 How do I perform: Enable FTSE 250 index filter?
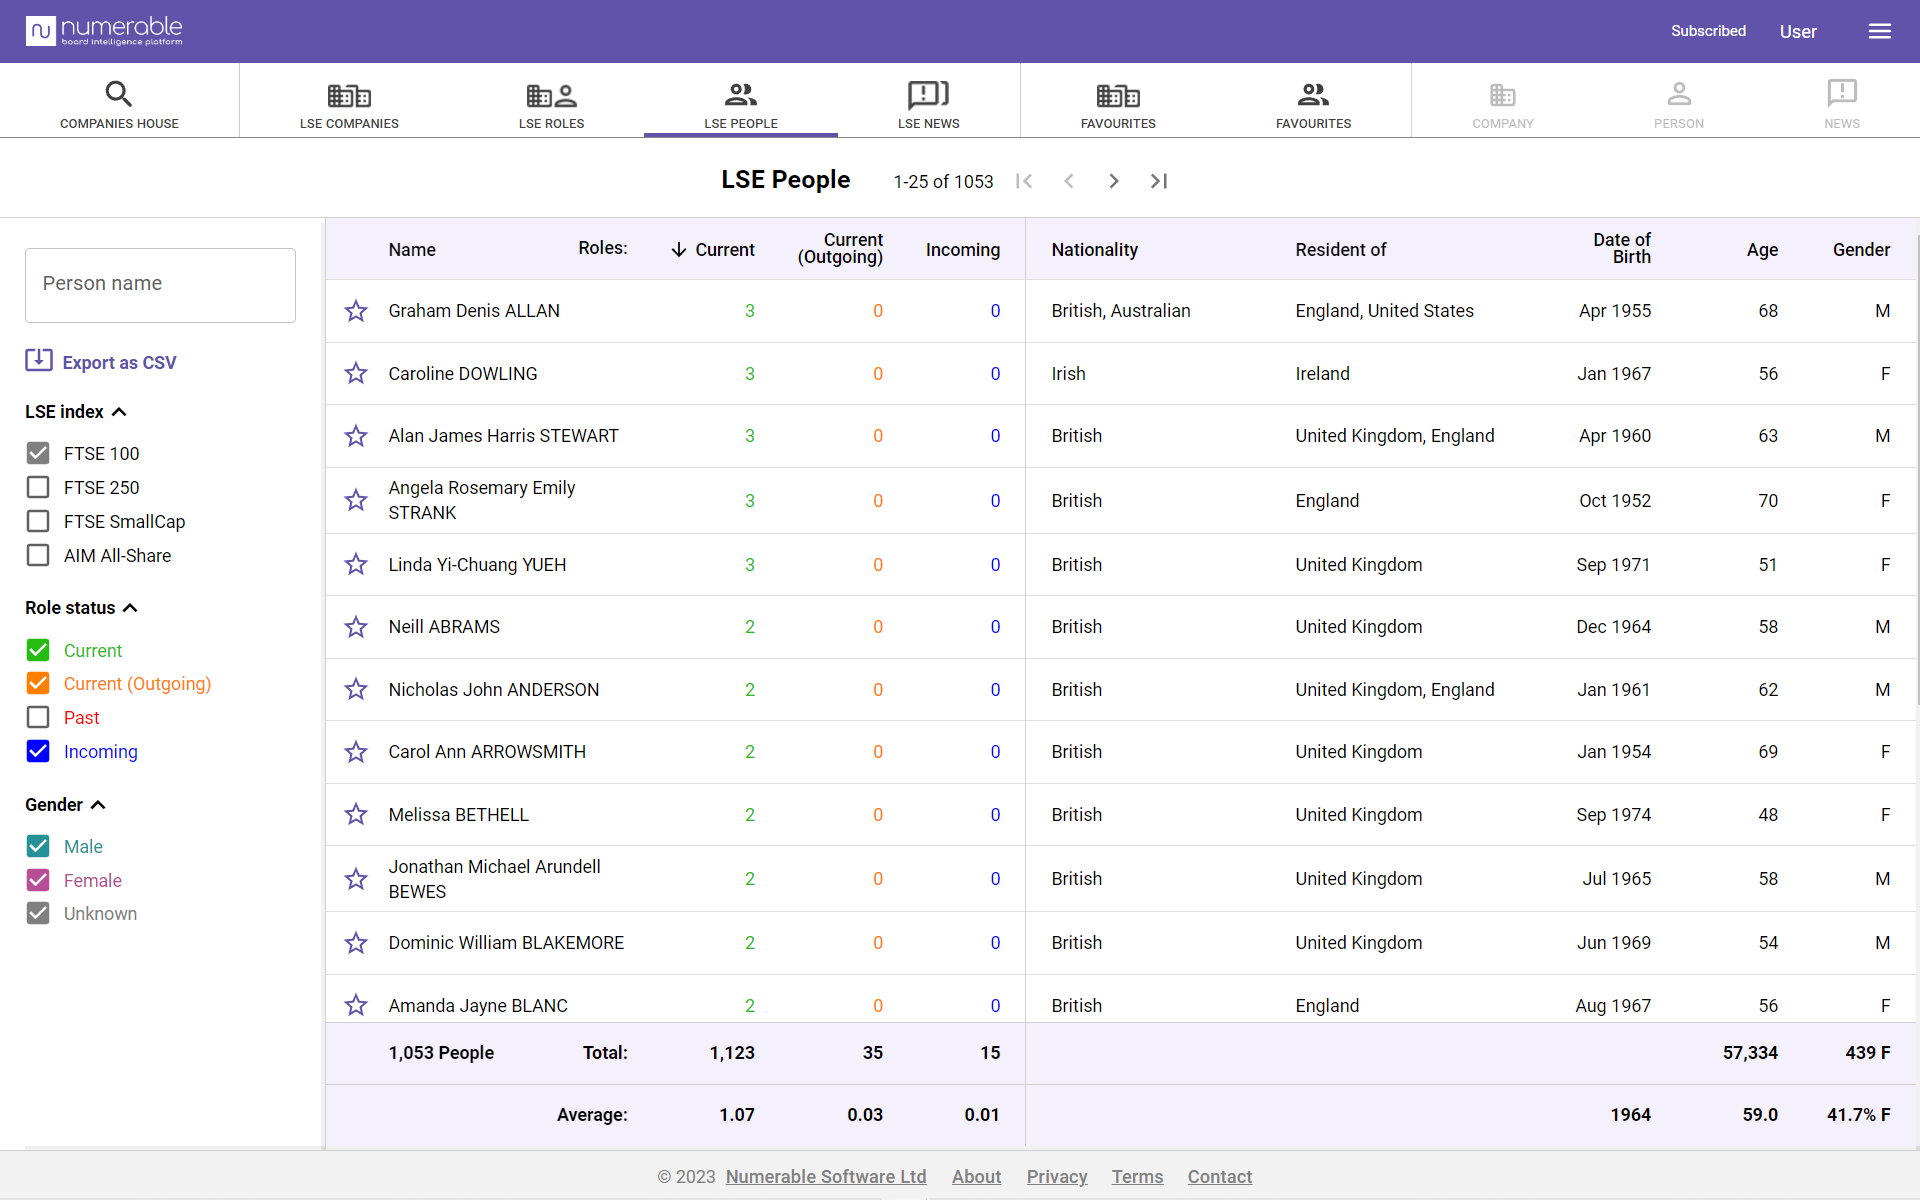(x=38, y=488)
